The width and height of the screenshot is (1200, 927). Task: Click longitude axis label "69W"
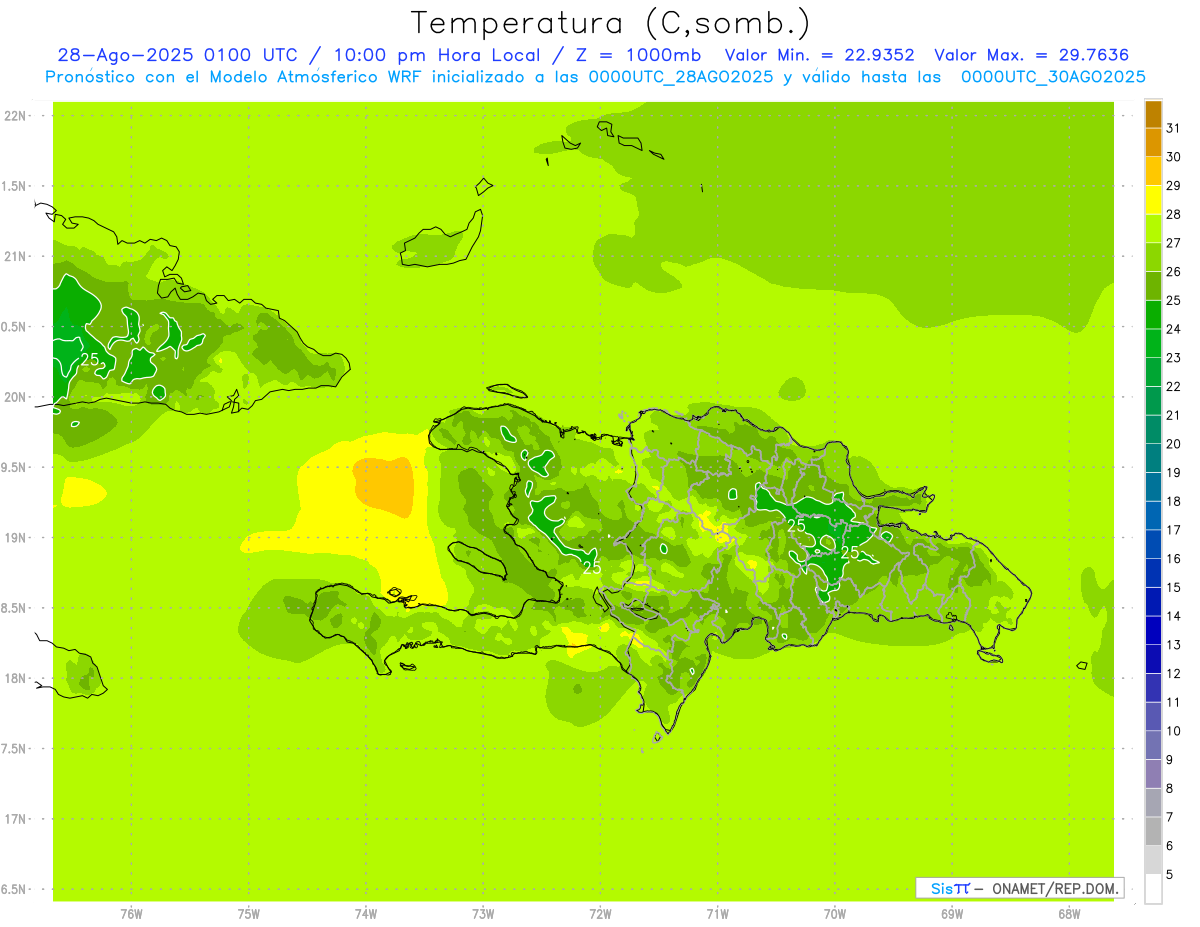click(x=952, y=914)
